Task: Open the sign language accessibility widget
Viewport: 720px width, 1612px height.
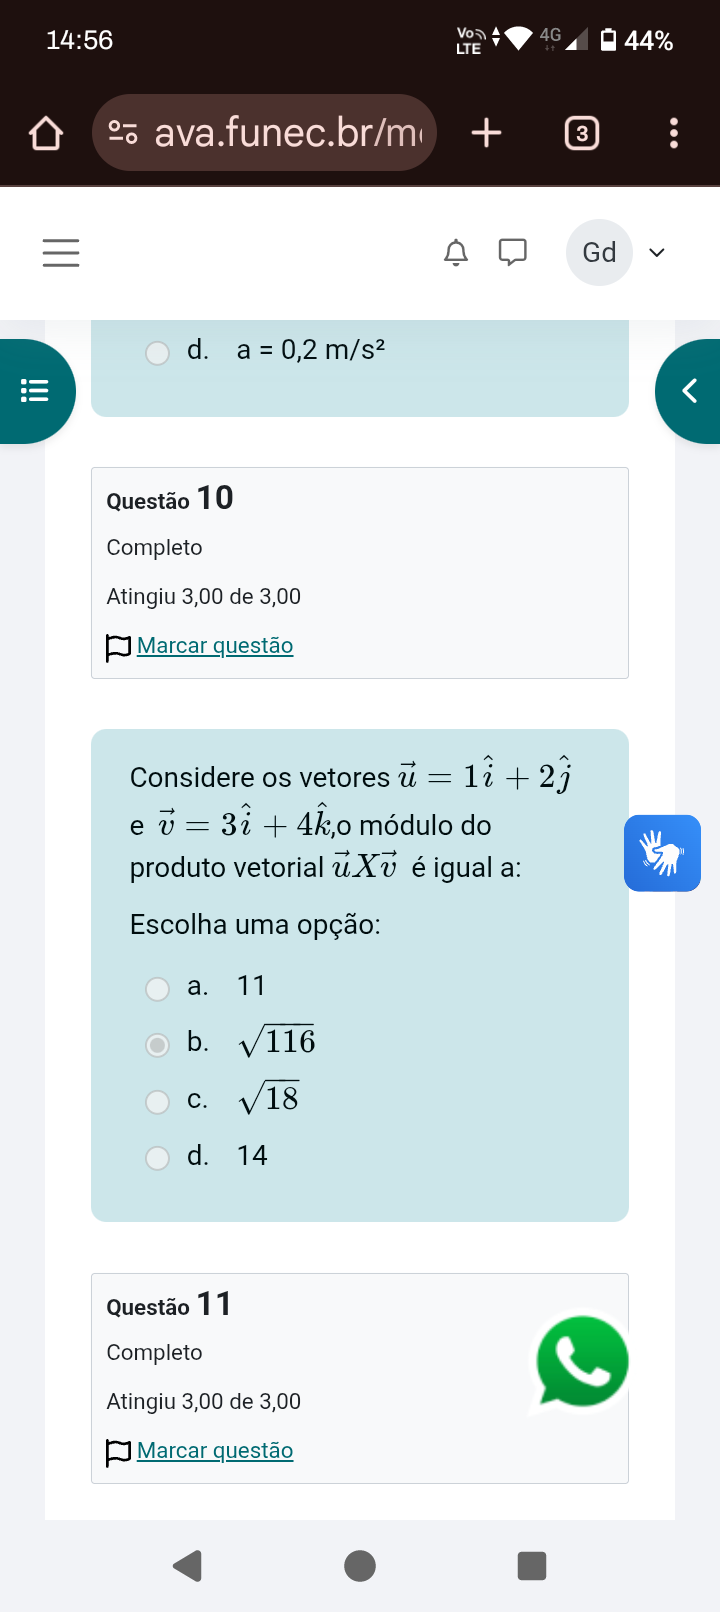Action: point(662,853)
